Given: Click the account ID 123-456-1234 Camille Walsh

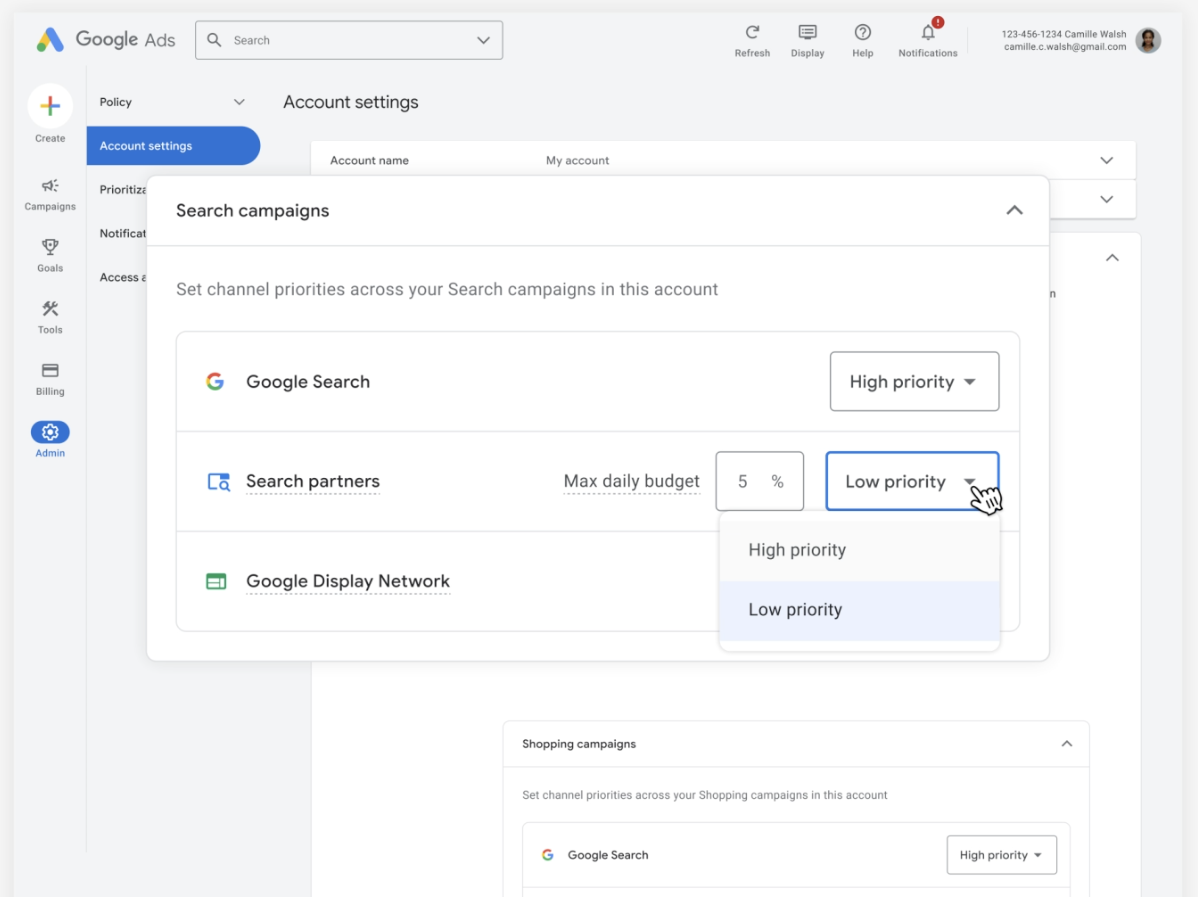Looking at the screenshot, I should click(x=1064, y=34).
